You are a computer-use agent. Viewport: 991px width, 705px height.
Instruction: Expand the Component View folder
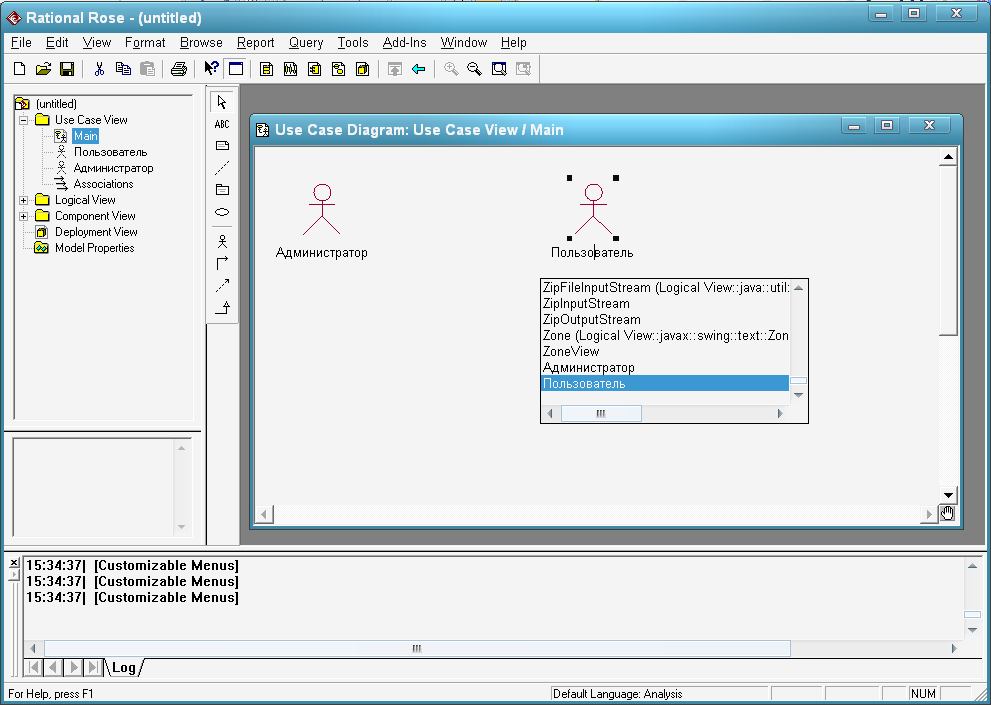23,216
